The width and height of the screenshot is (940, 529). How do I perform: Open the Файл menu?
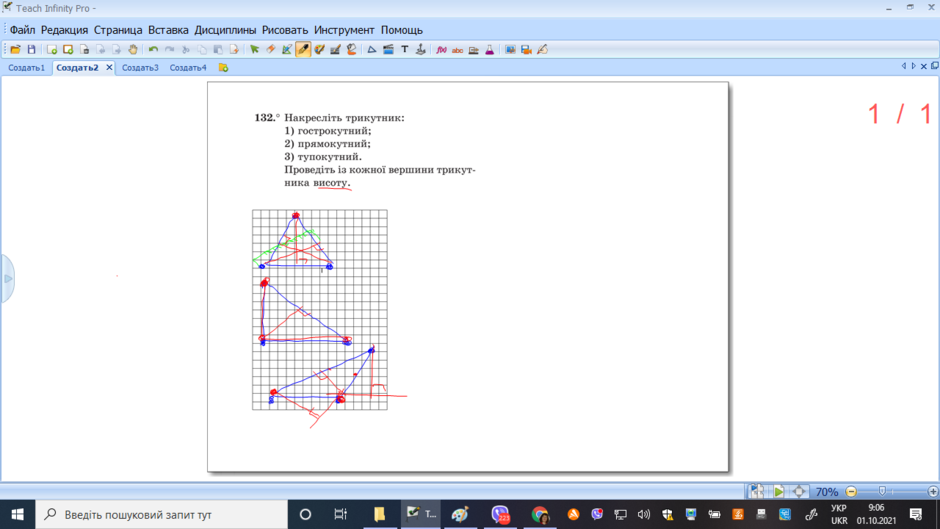22,30
